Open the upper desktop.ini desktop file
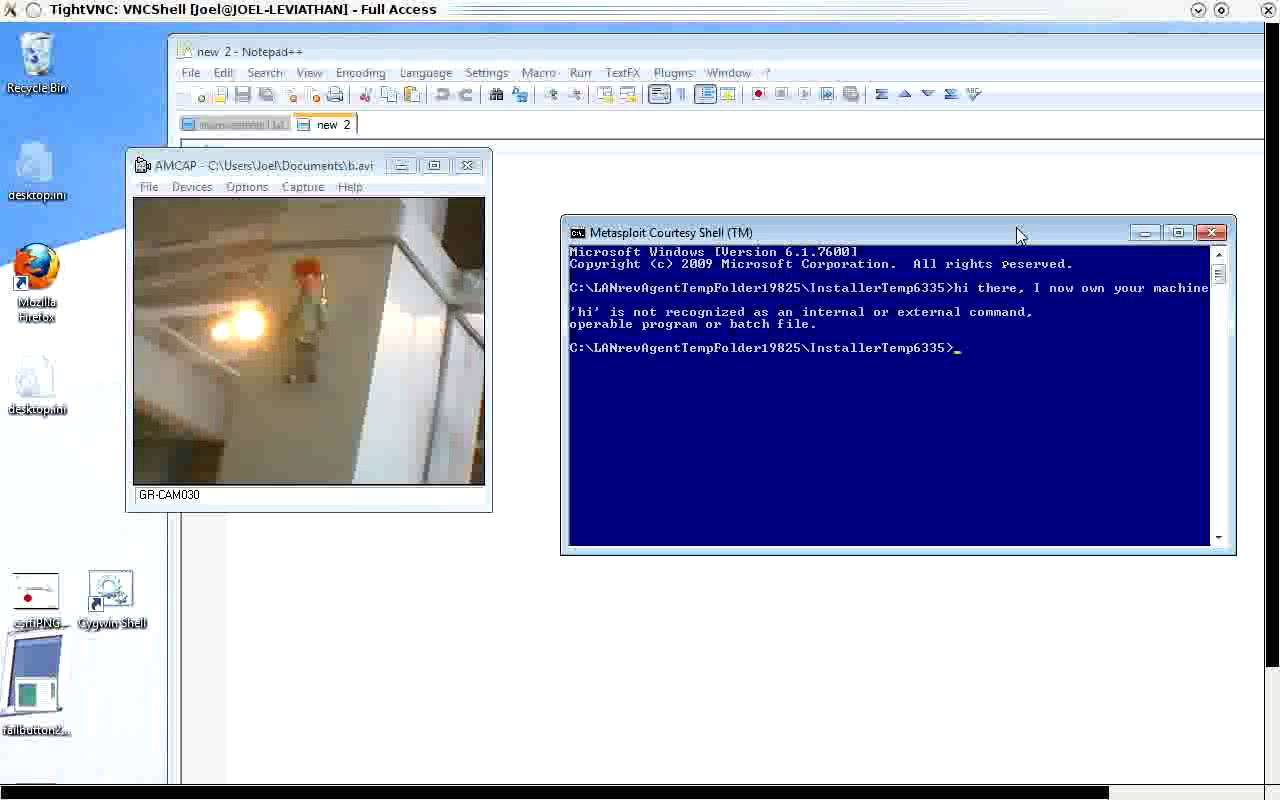The image size is (1280, 800). pos(37,171)
